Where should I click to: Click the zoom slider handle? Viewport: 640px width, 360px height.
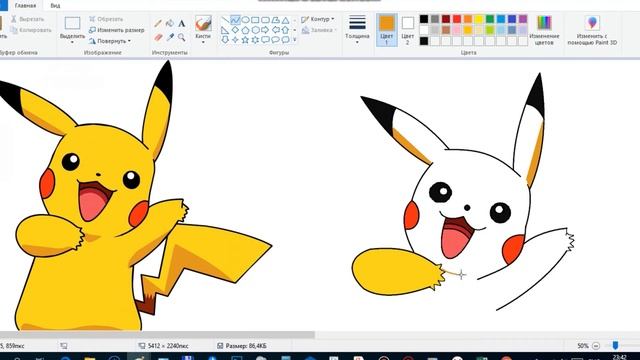pyautogui.click(x=615, y=346)
